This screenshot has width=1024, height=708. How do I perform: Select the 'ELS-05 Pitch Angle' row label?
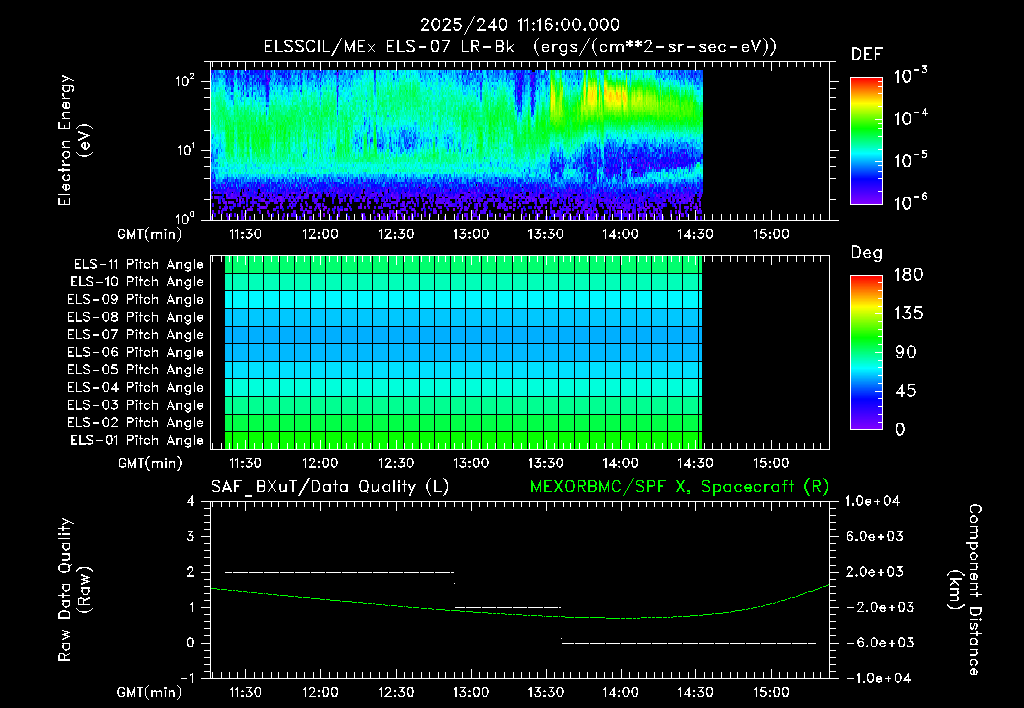click(135, 370)
